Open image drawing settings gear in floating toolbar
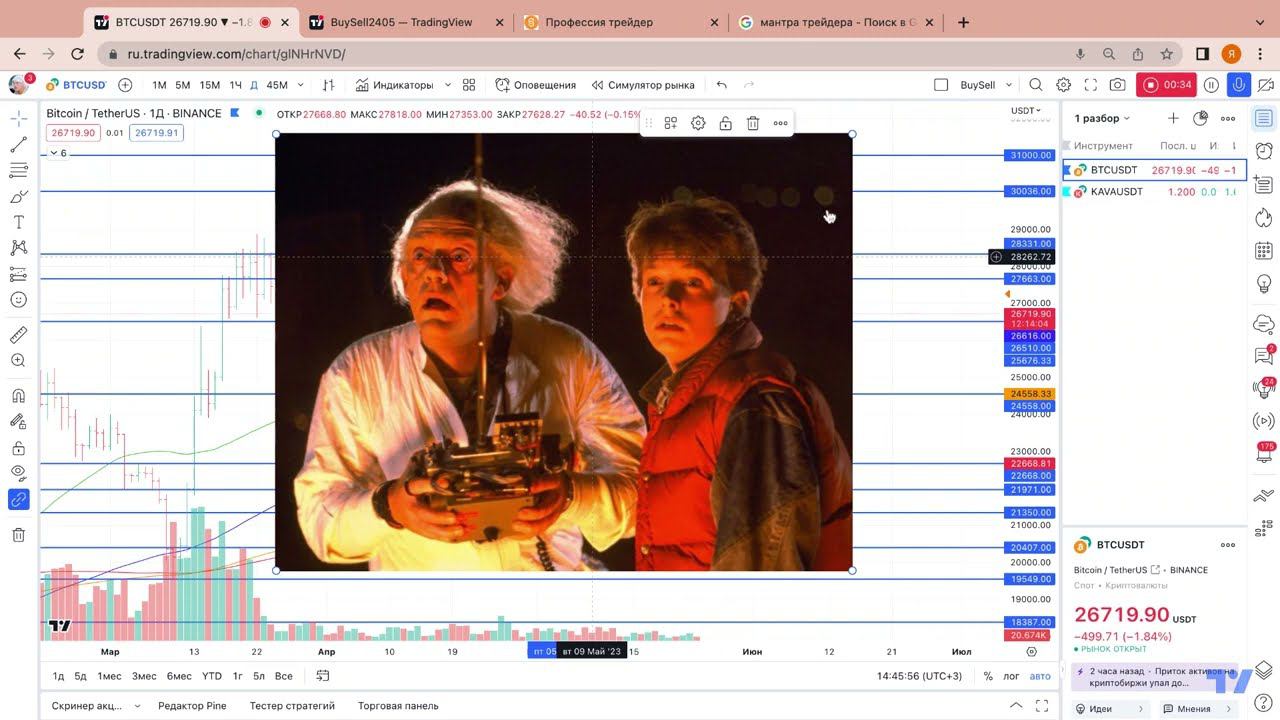Screen dimensions: 1280x720 [x=698, y=123]
